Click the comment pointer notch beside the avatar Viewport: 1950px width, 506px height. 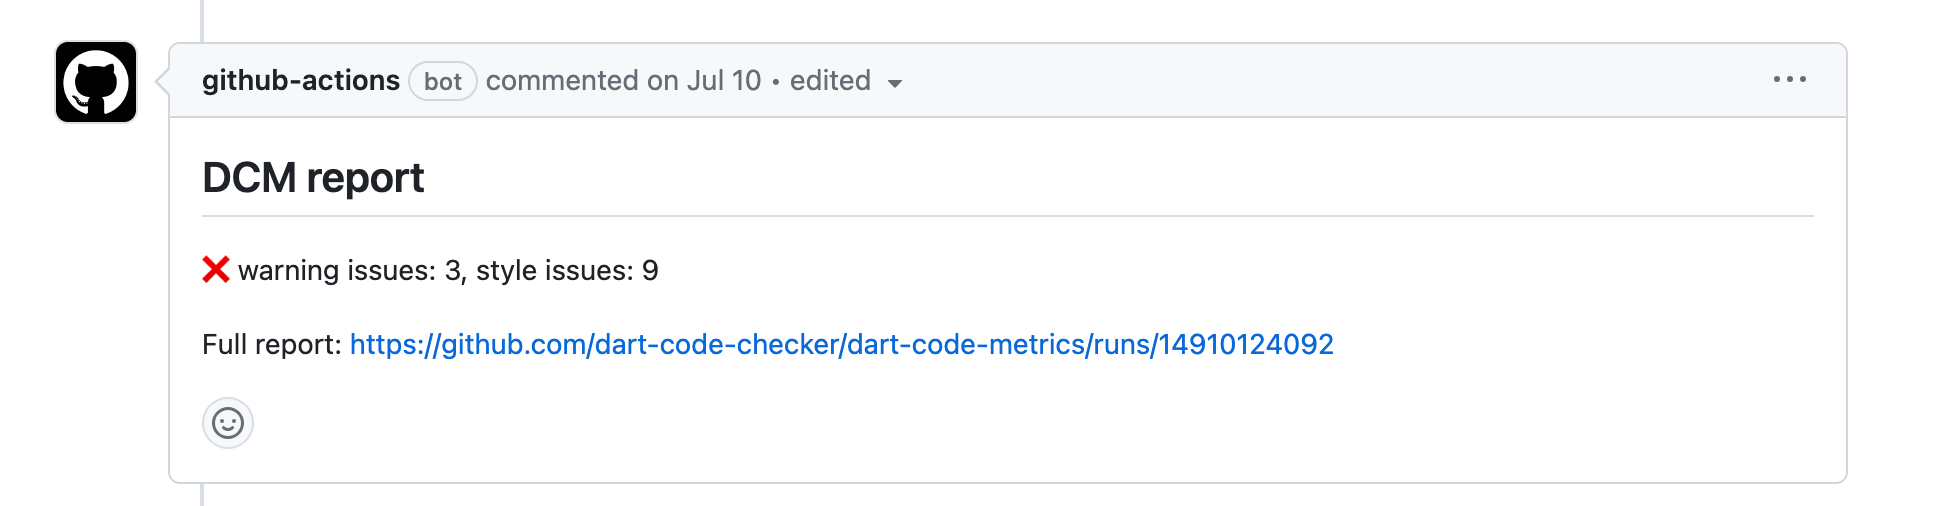click(x=163, y=81)
